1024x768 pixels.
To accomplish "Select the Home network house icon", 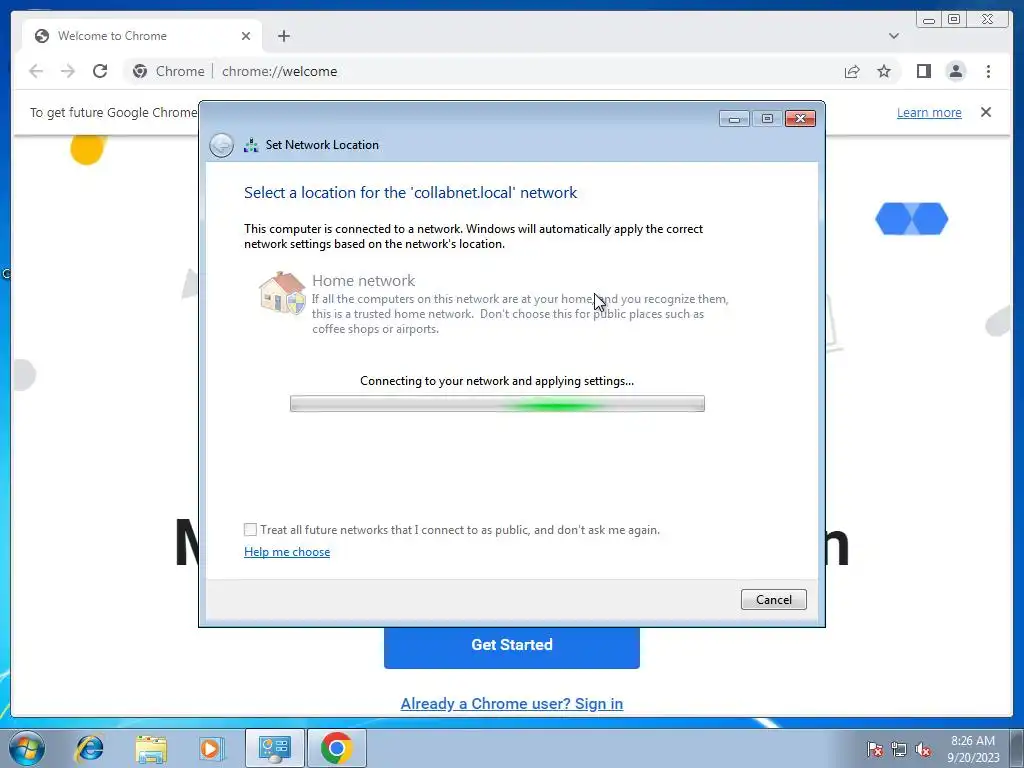I will click(x=282, y=293).
